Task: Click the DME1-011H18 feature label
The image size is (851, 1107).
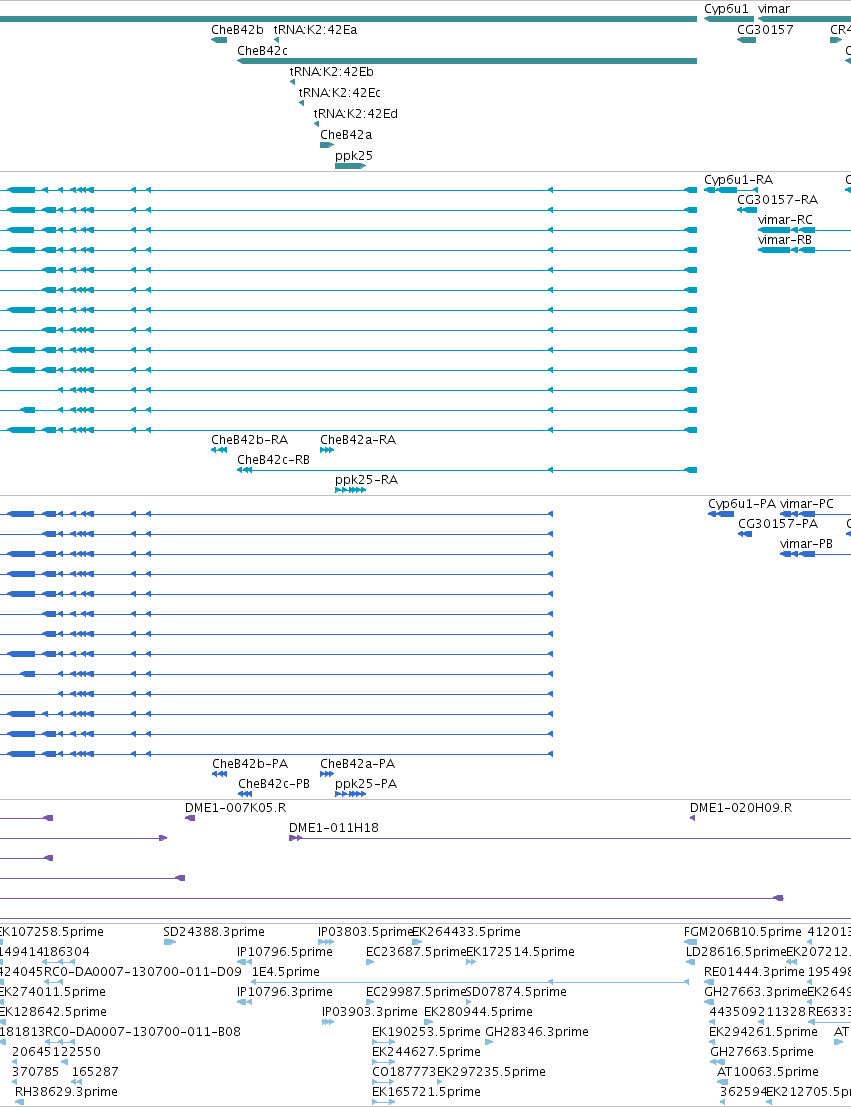Action: (x=334, y=827)
